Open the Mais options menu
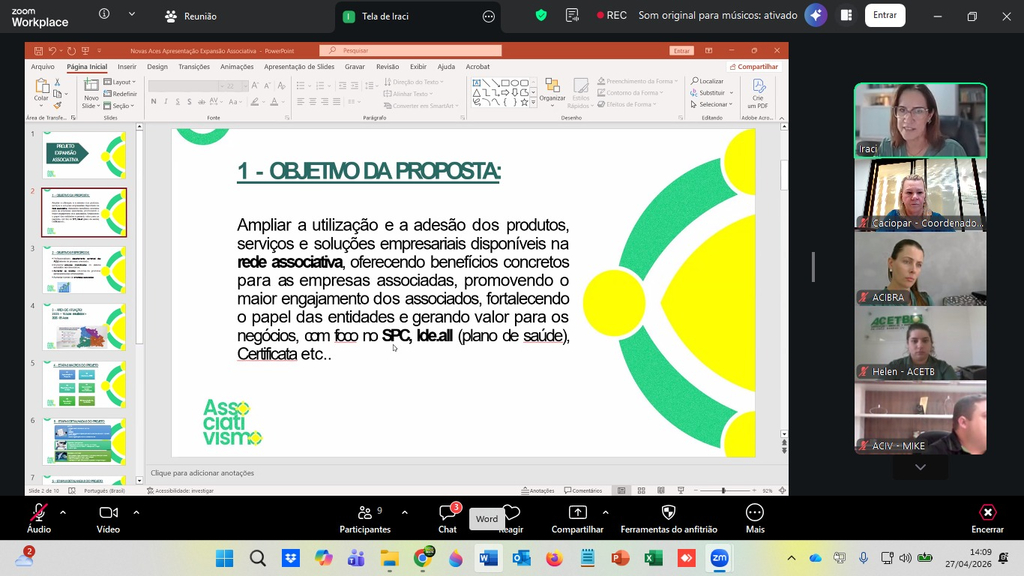The width and height of the screenshot is (1024, 576). point(755,513)
